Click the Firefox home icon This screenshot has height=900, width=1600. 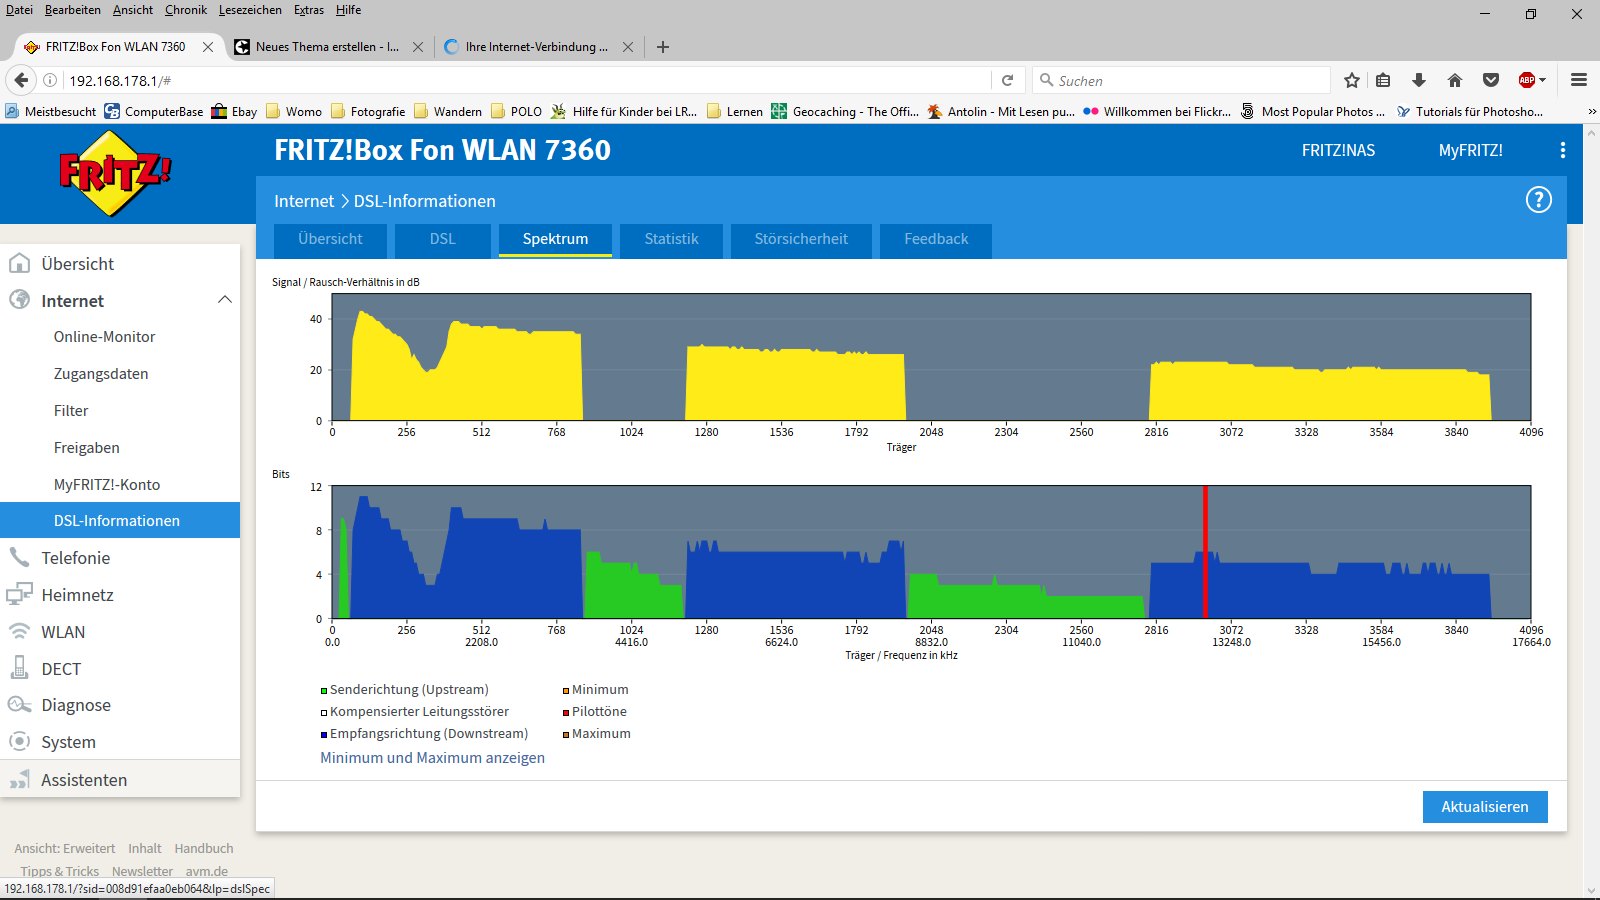[x=1455, y=81]
